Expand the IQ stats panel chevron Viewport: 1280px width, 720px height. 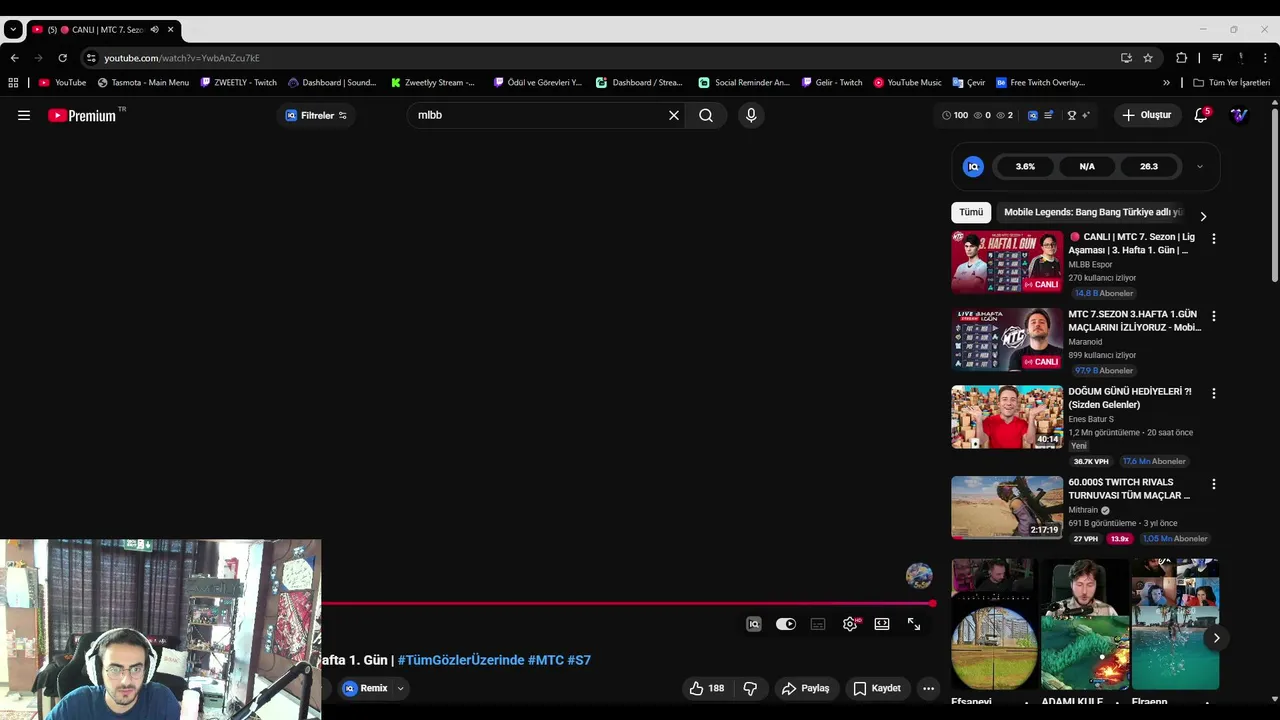(x=1200, y=167)
